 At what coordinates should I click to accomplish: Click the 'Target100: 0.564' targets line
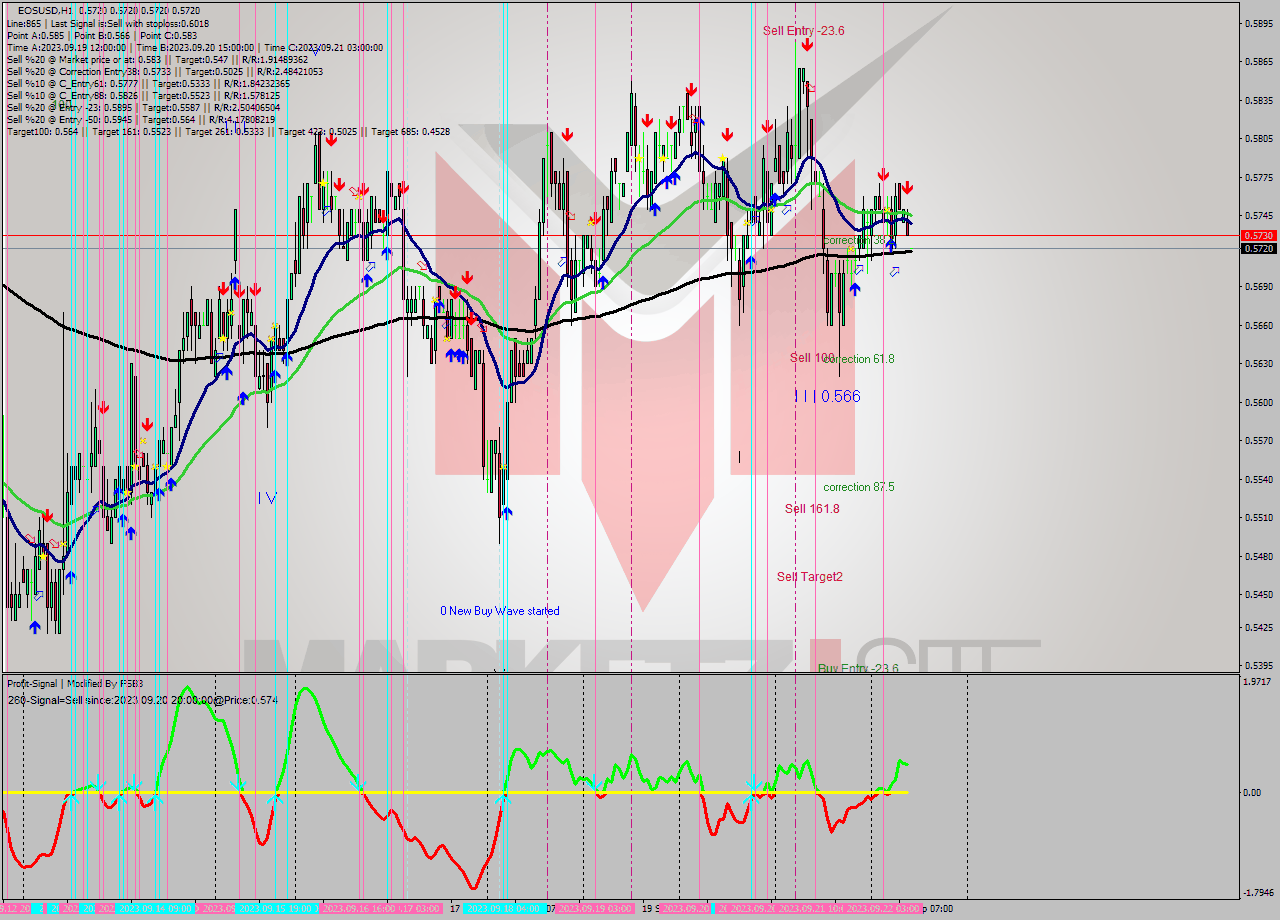pos(228,132)
